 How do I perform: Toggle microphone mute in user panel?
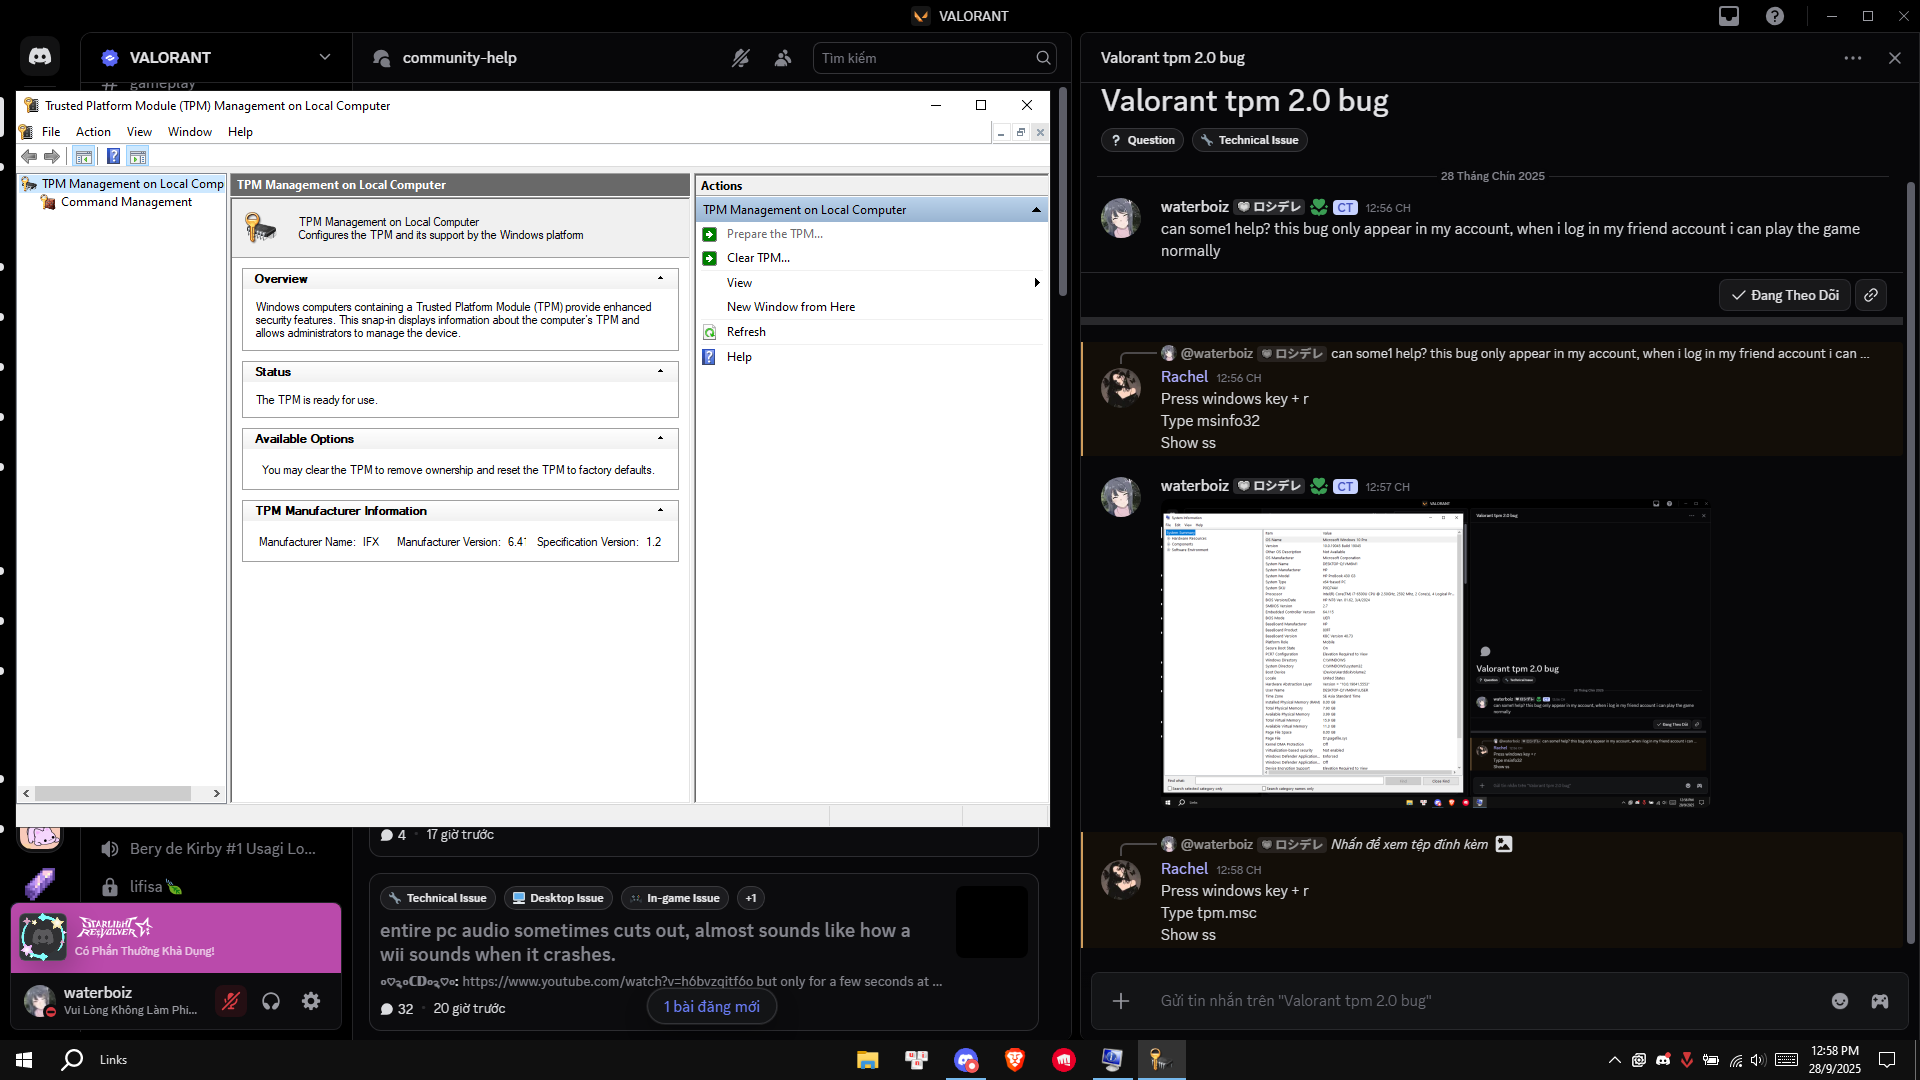[x=231, y=1001]
